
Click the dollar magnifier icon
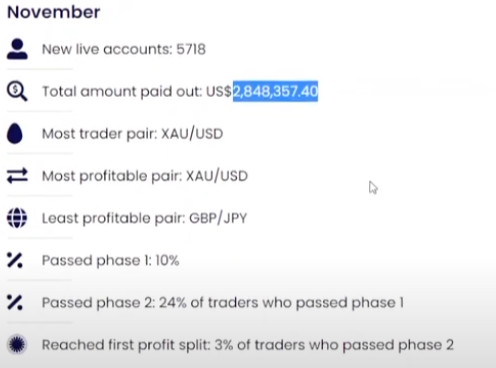[x=17, y=91]
